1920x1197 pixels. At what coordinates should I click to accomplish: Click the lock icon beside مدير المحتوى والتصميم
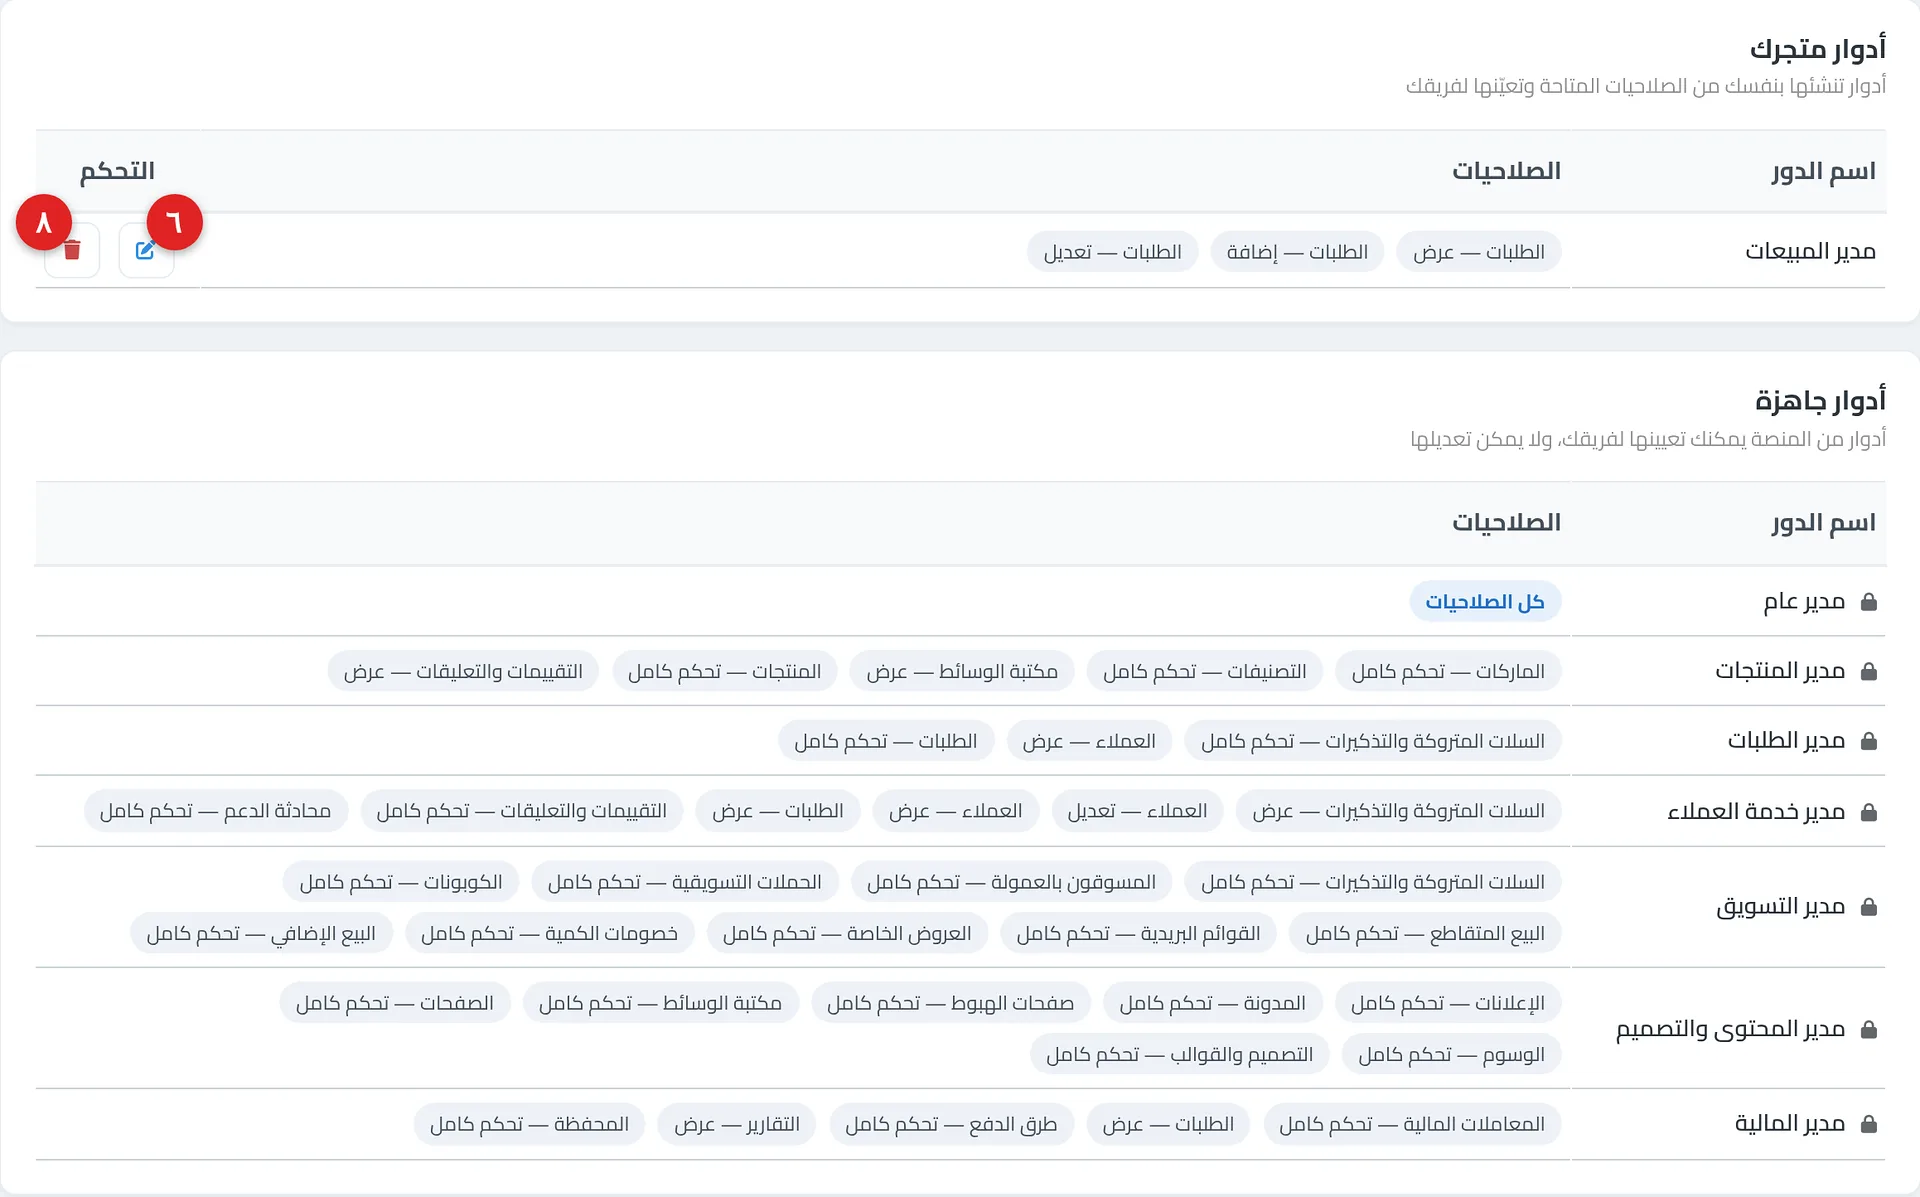(1868, 1029)
